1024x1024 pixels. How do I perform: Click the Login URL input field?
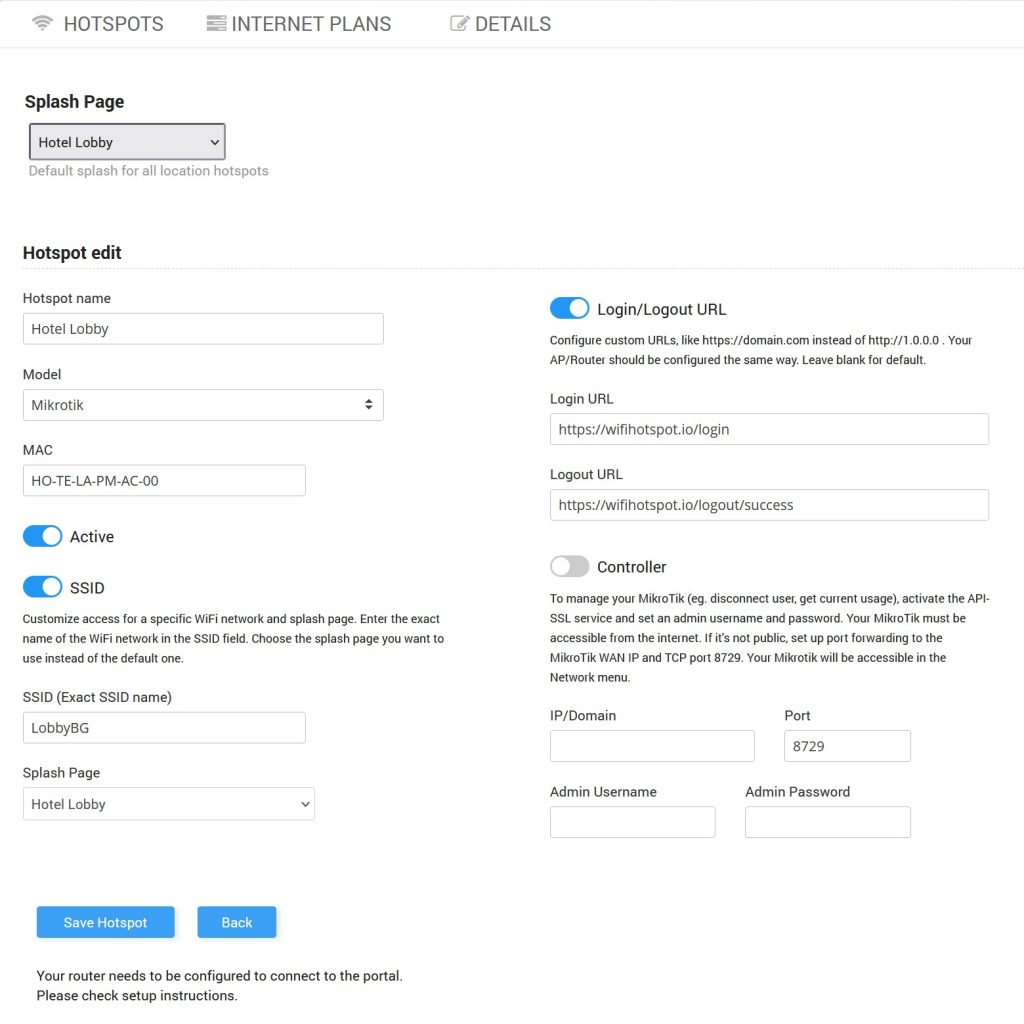(x=769, y=429)
